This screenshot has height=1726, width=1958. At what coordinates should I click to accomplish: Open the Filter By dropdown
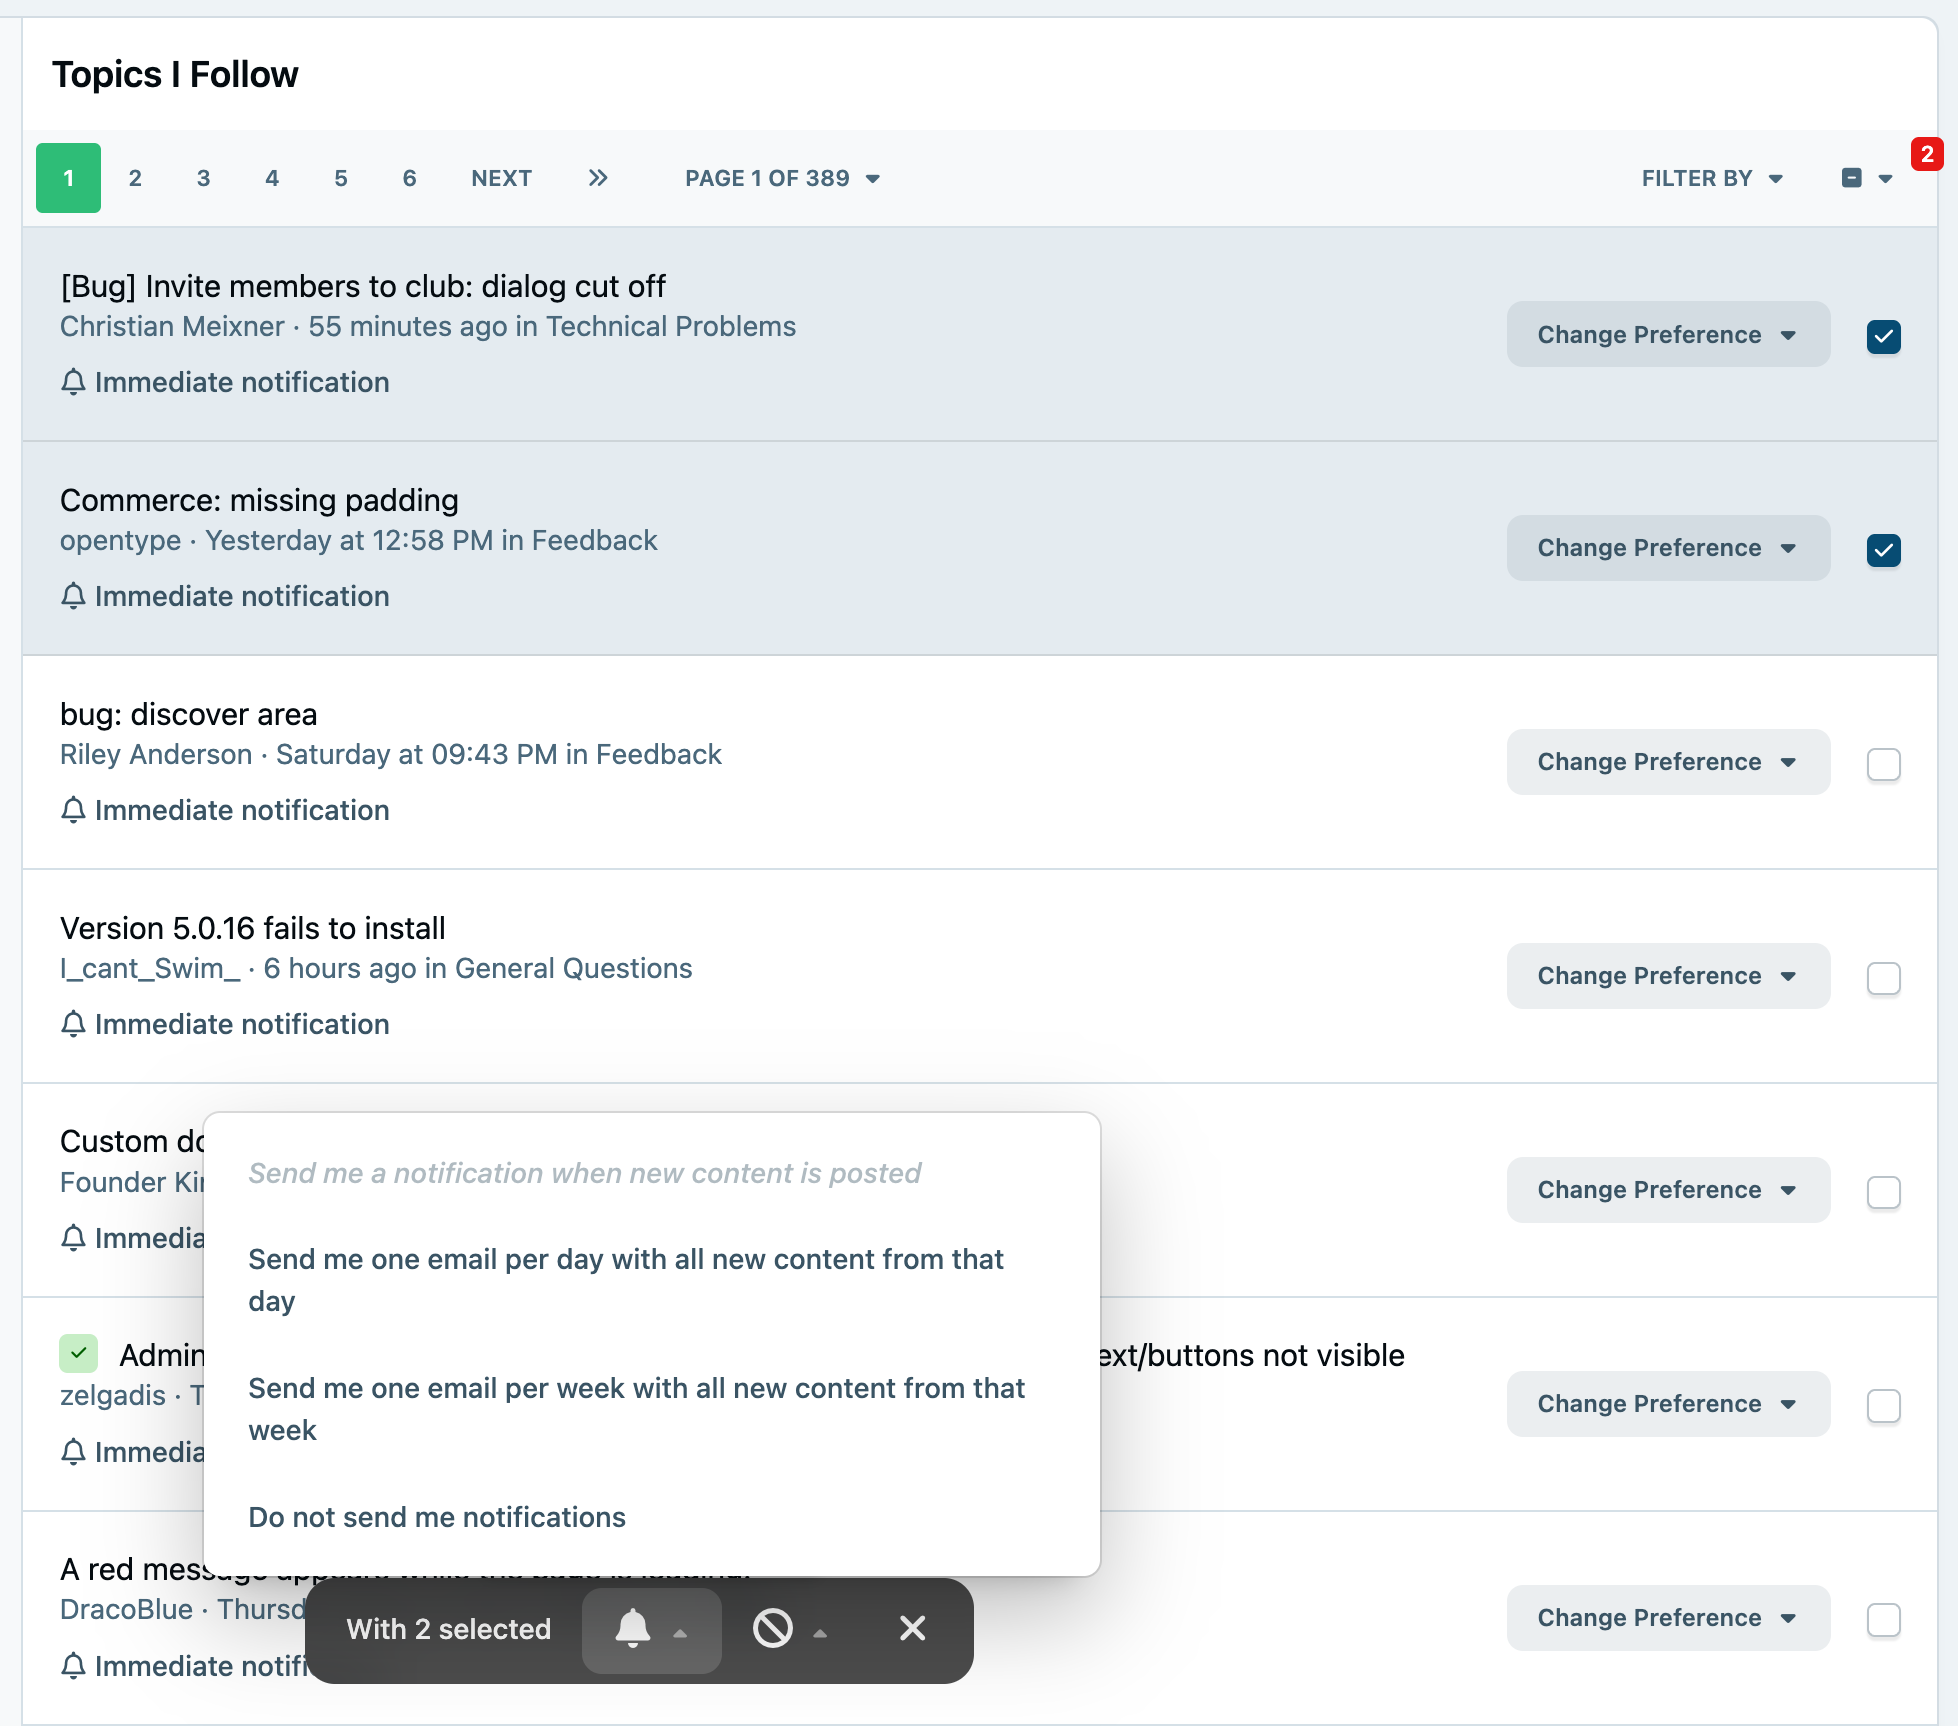point(1712,178)
